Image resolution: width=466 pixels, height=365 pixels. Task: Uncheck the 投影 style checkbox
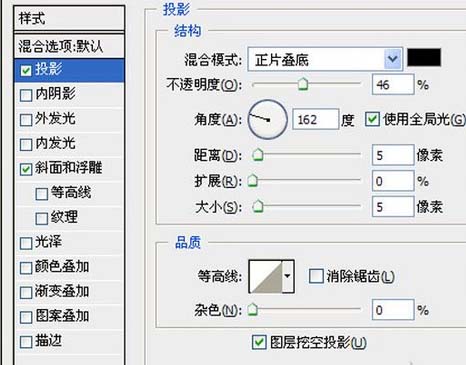coord(26,70)
